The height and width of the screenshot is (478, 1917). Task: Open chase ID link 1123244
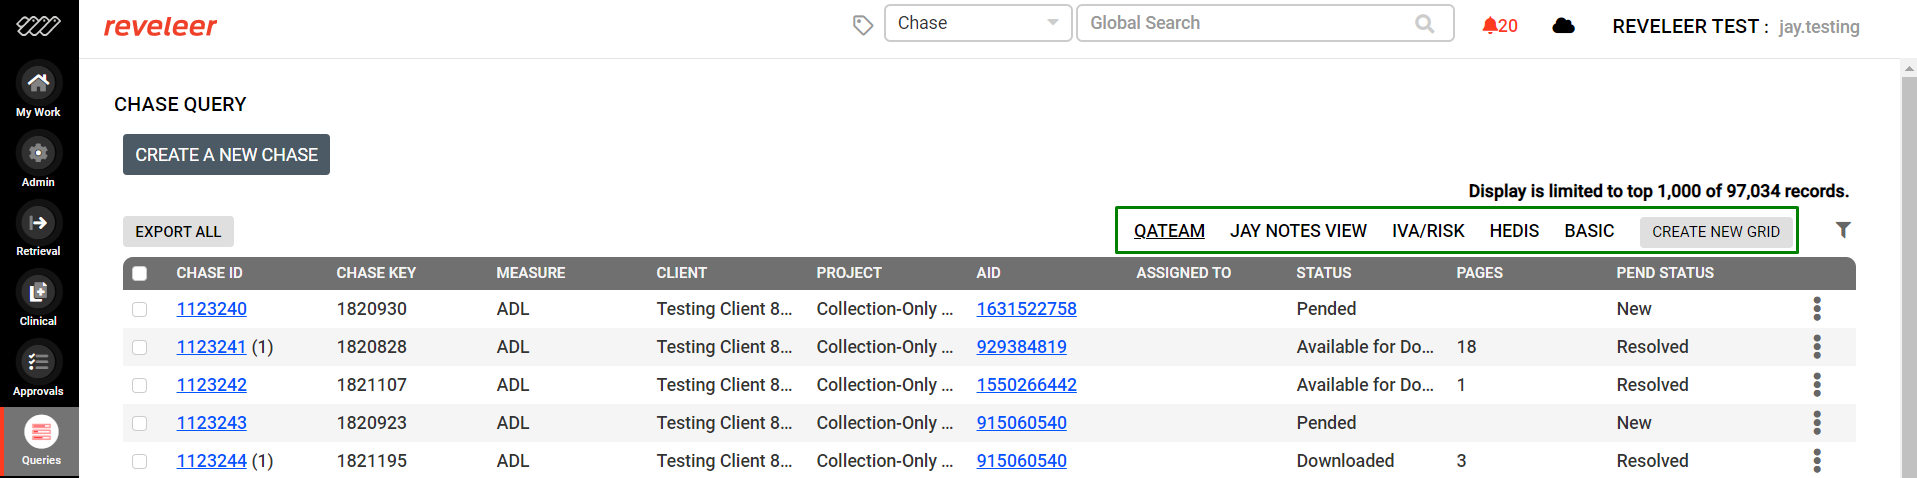212,461
